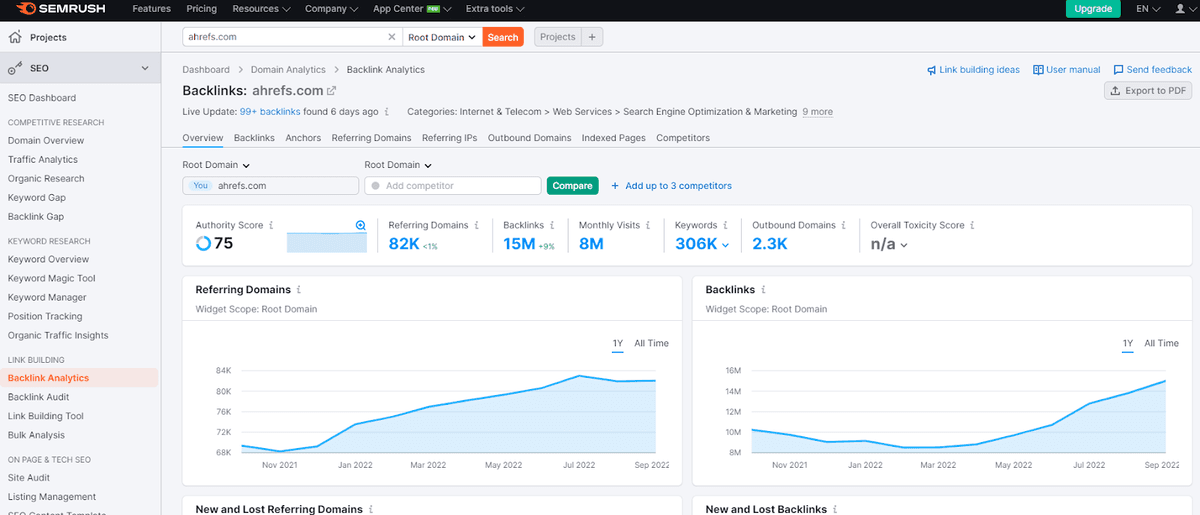Click Add up to 3 competitors link
Image resolution: width=1200 pixels, height=515 pixels.
pos(671,186)
